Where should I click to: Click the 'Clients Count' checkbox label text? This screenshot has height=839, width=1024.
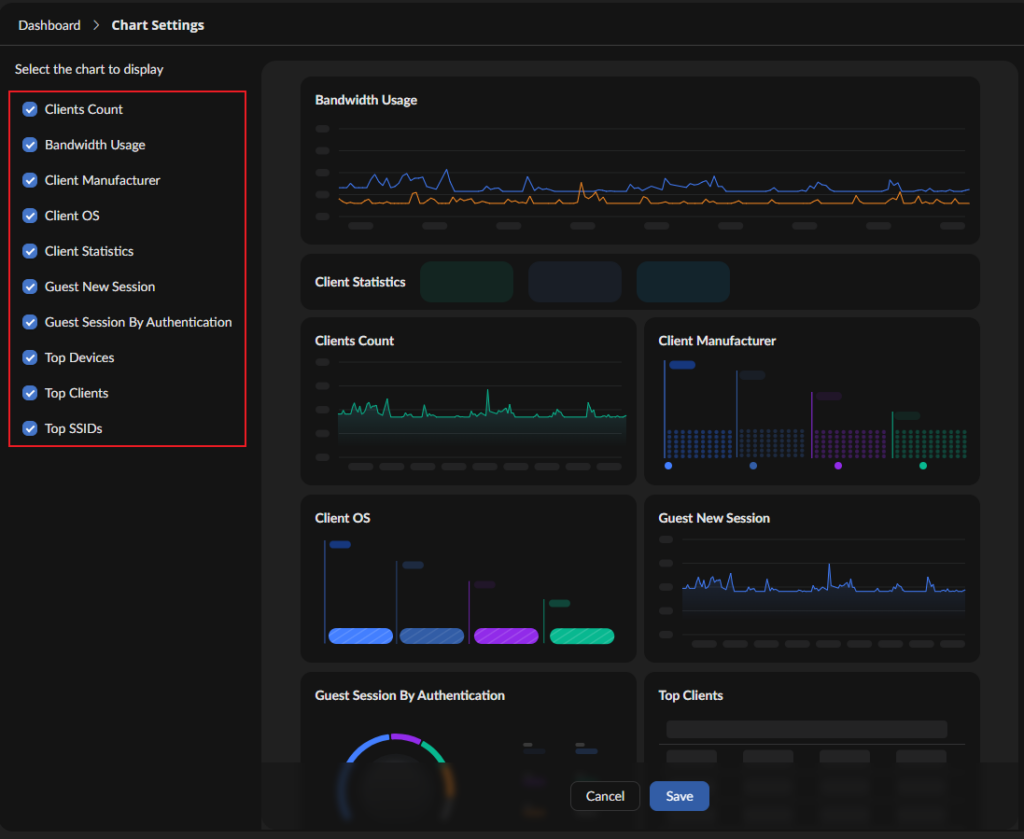pos(84,109)
